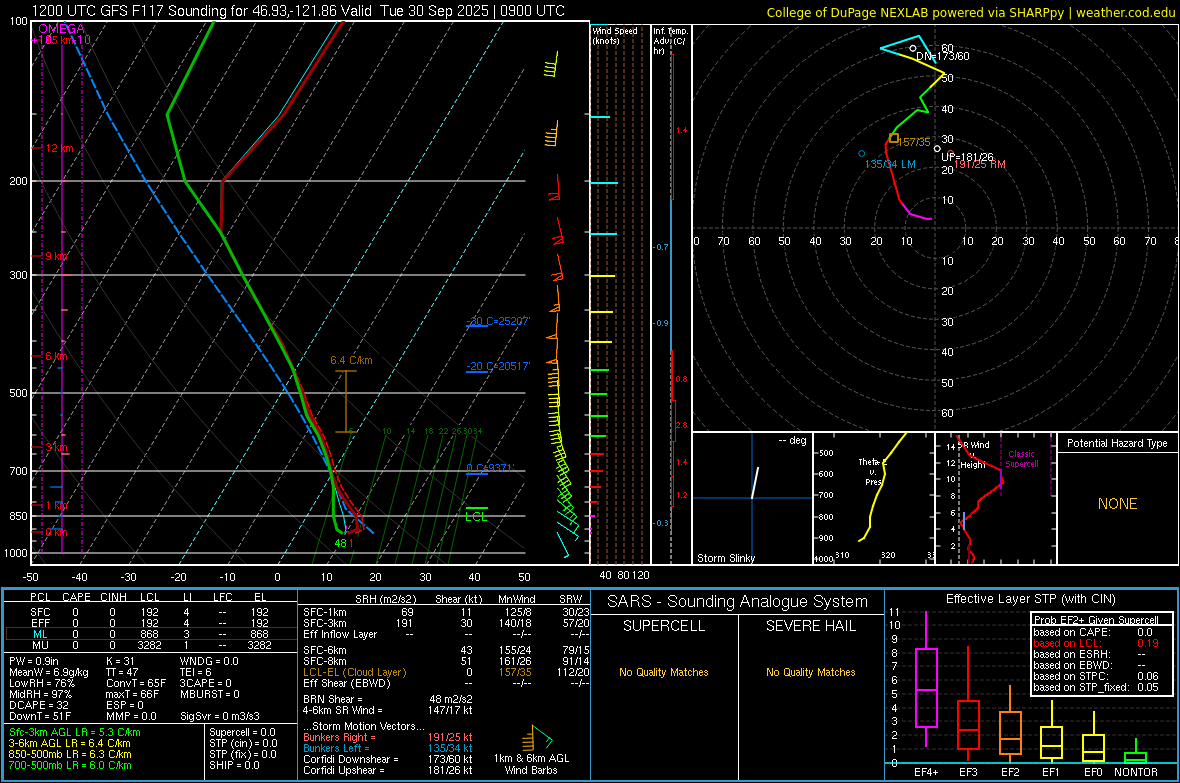This screenshot has width=1180, height=783.
Task: Click the white storm slinky line
Action: click(755, 483)
